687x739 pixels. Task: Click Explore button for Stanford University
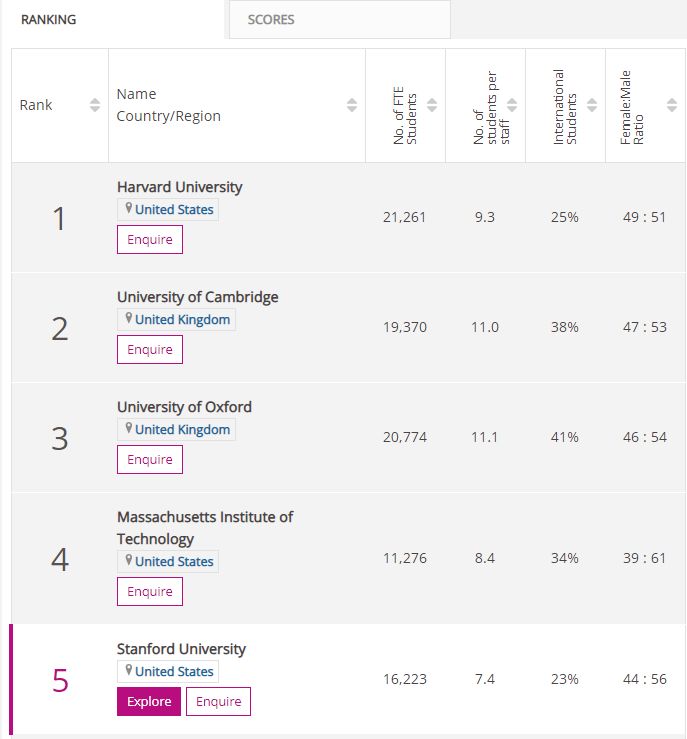click(x=149, y=702)
